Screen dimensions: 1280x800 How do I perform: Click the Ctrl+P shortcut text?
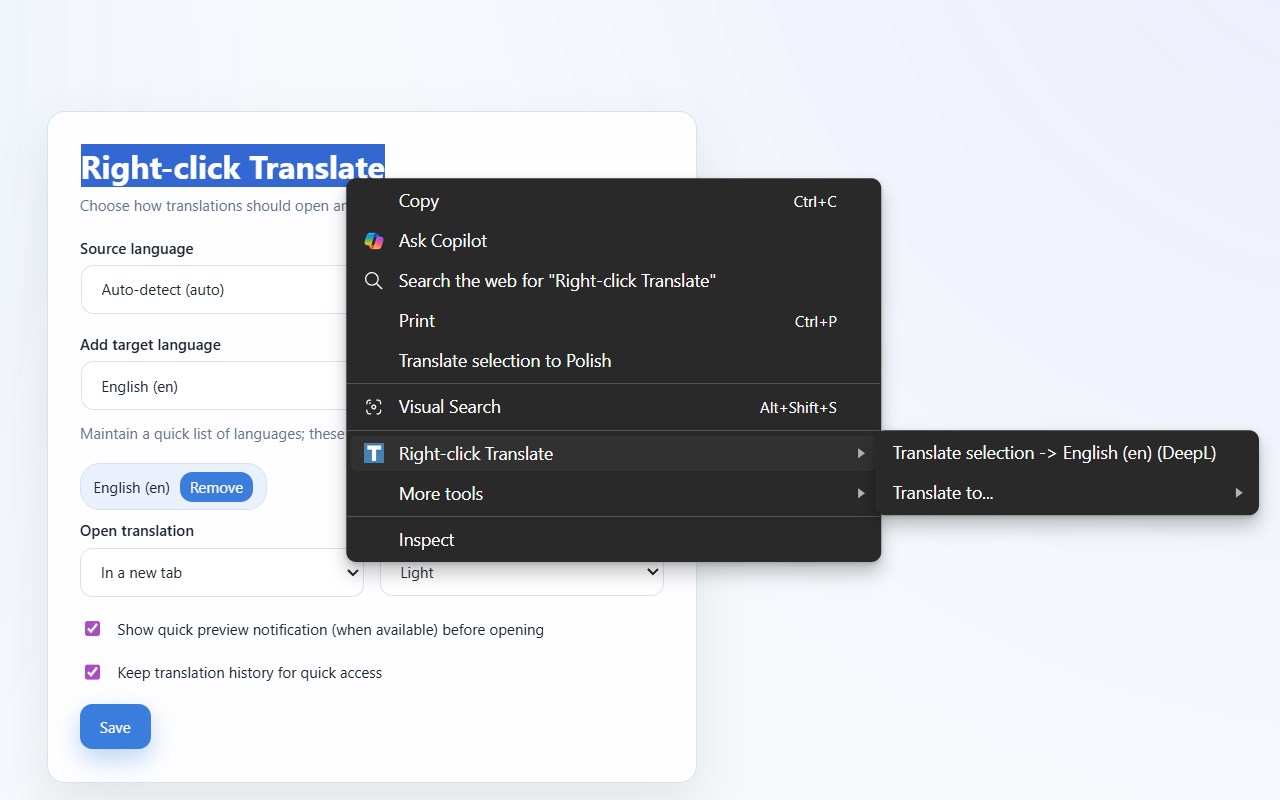[816, 322]
